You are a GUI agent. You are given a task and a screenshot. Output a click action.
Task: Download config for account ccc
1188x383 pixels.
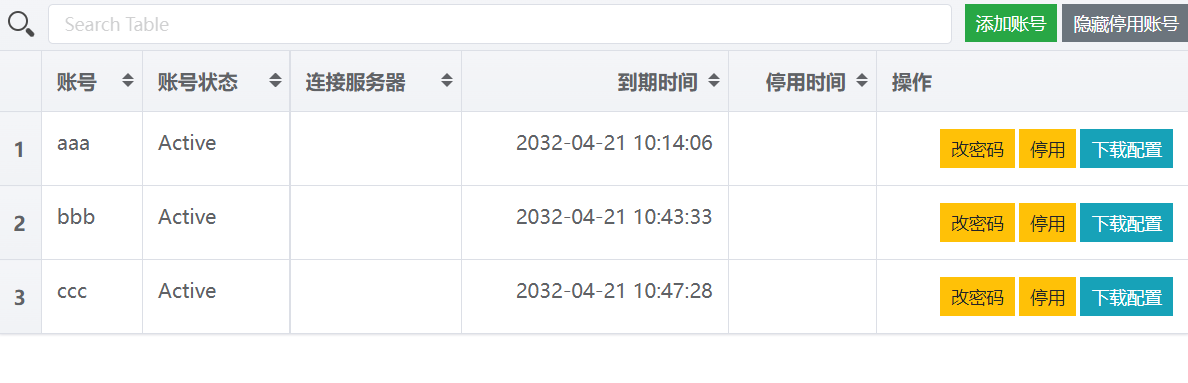click(1127, 297)
